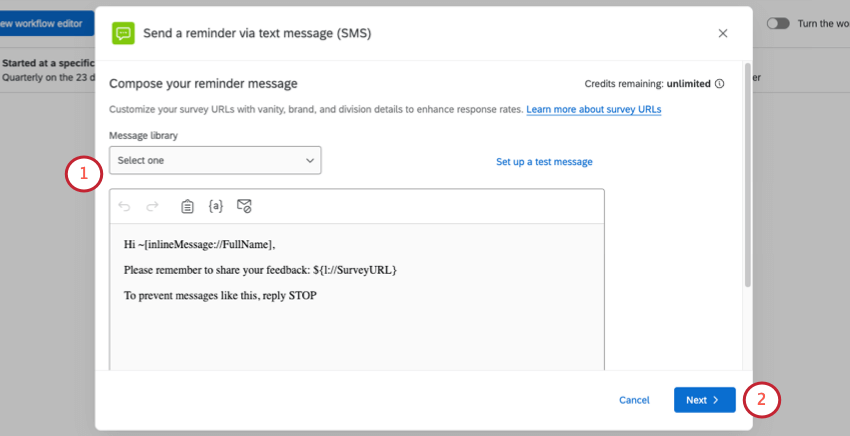Screen dimensions: 850x436
Task: Click the redo arrow in message toolbar
Action: click(x=153, y=206)
